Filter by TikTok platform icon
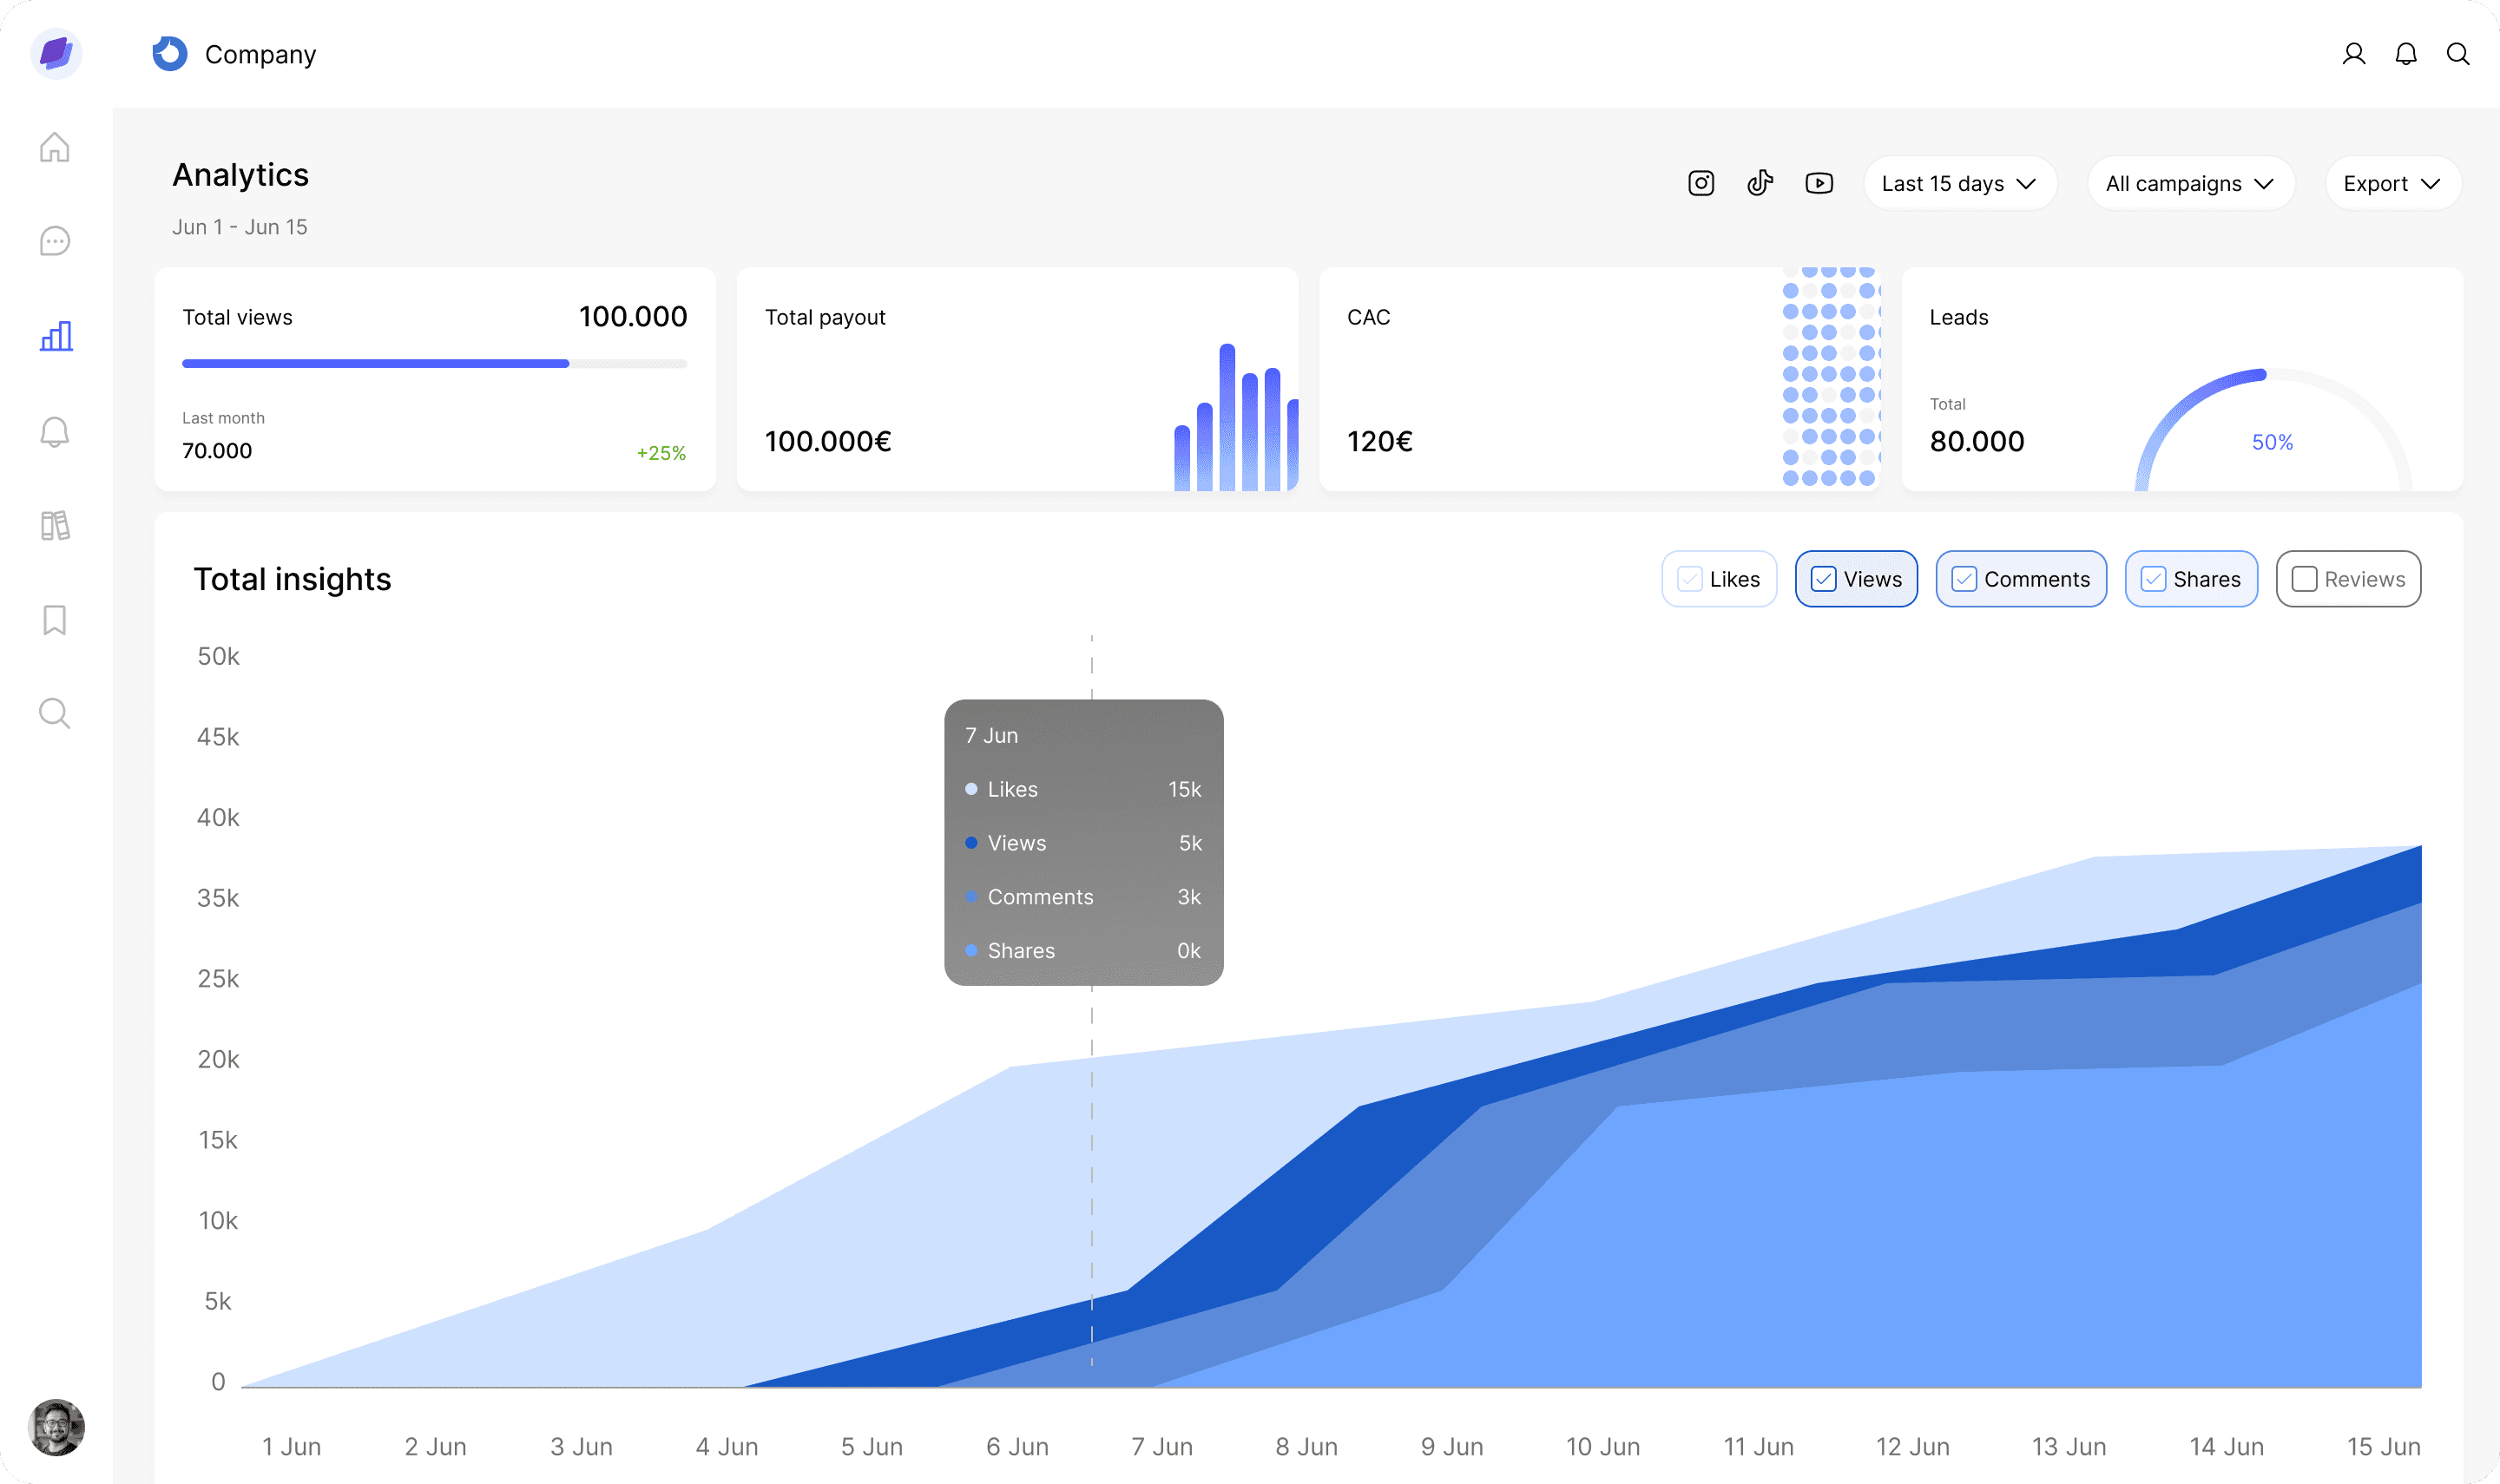2500x1484 pixels. tap(1760, 183)
